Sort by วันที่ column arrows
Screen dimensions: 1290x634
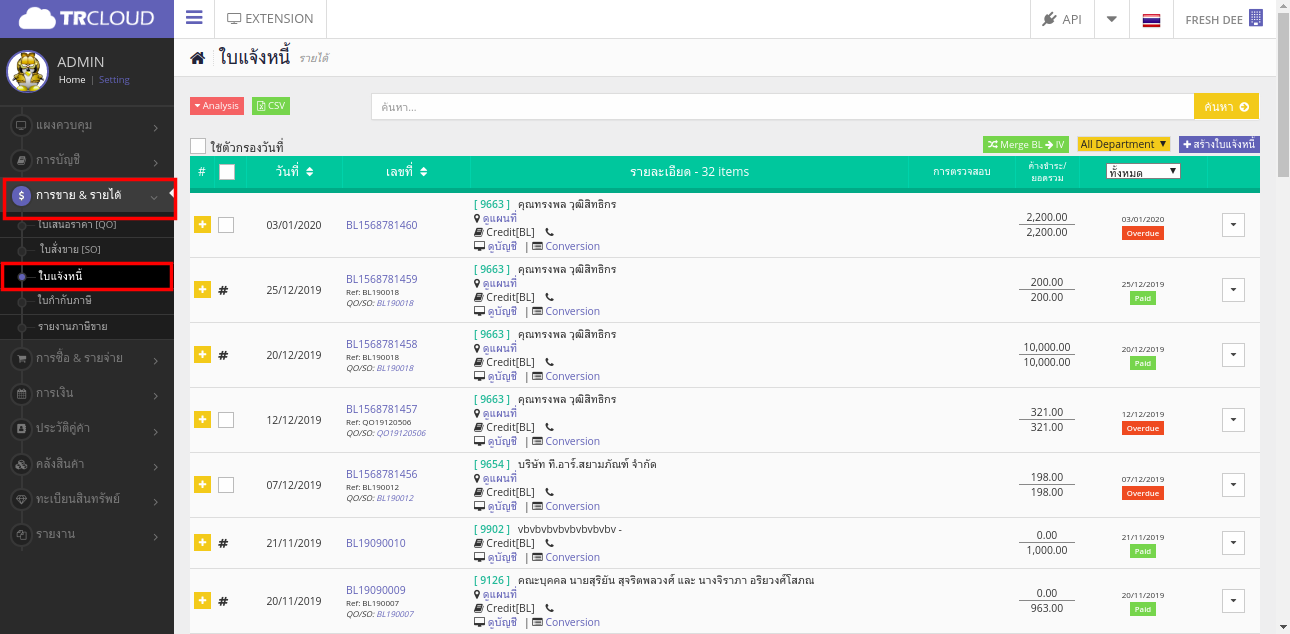coord(310,172)
